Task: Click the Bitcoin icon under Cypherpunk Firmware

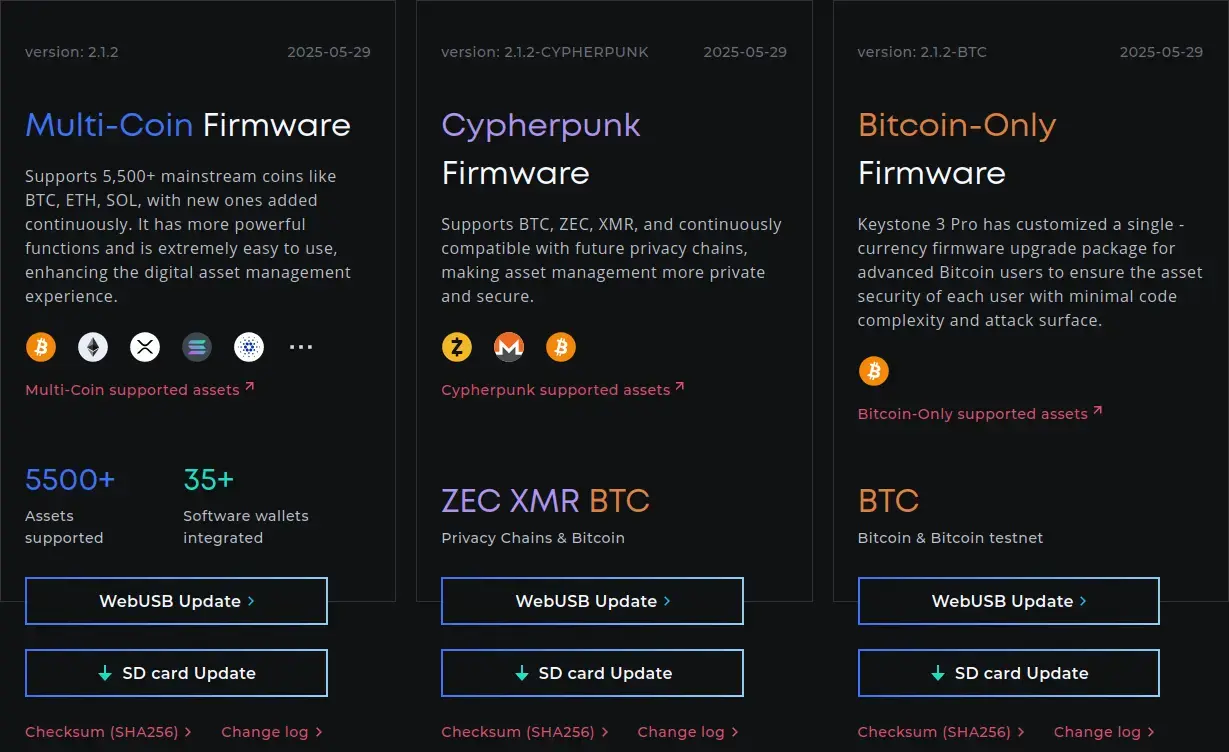Action: 561,347
